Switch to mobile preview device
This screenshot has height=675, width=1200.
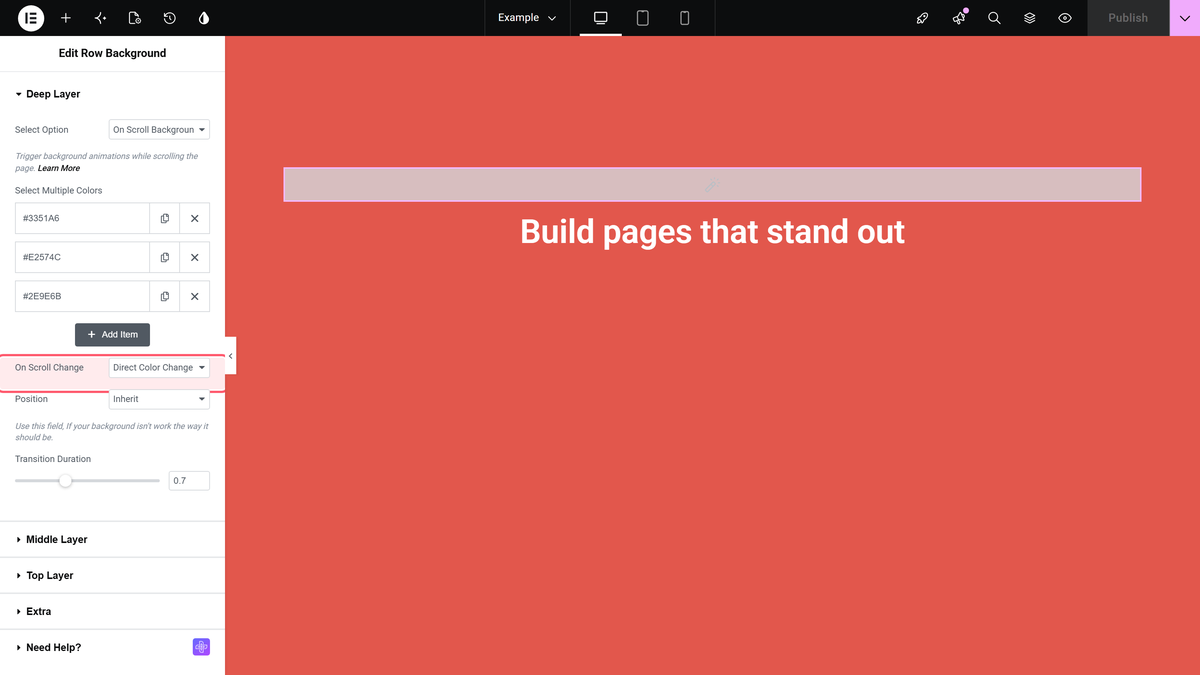click(685, 18)
